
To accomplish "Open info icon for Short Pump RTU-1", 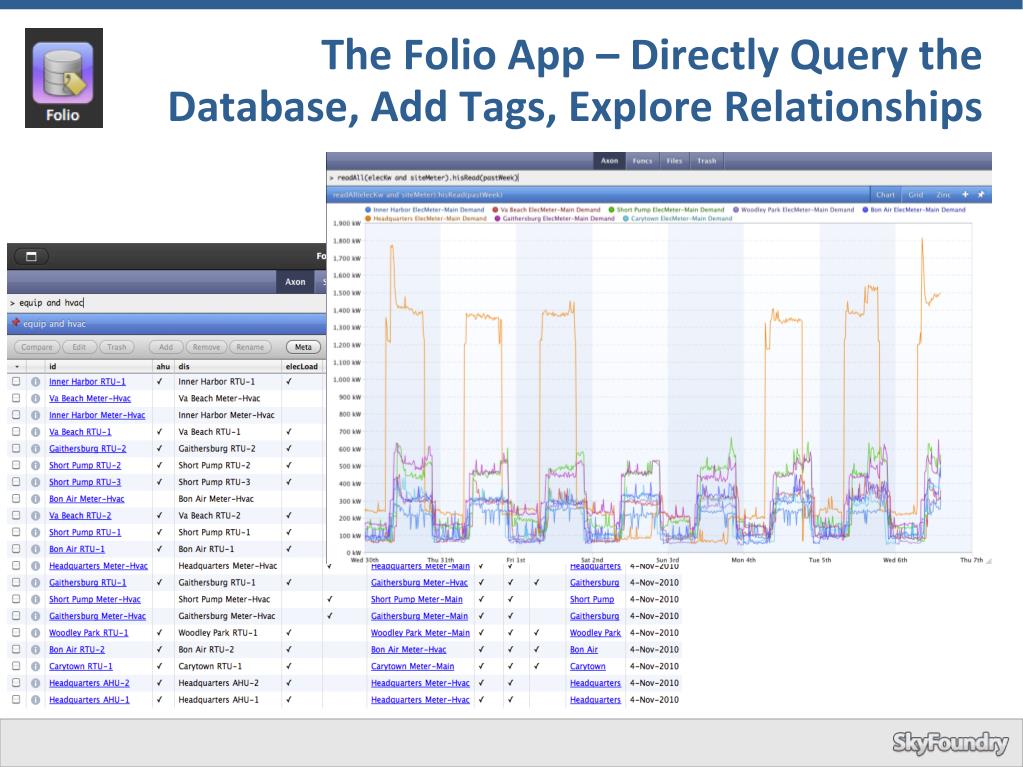I will pos(35,532).
